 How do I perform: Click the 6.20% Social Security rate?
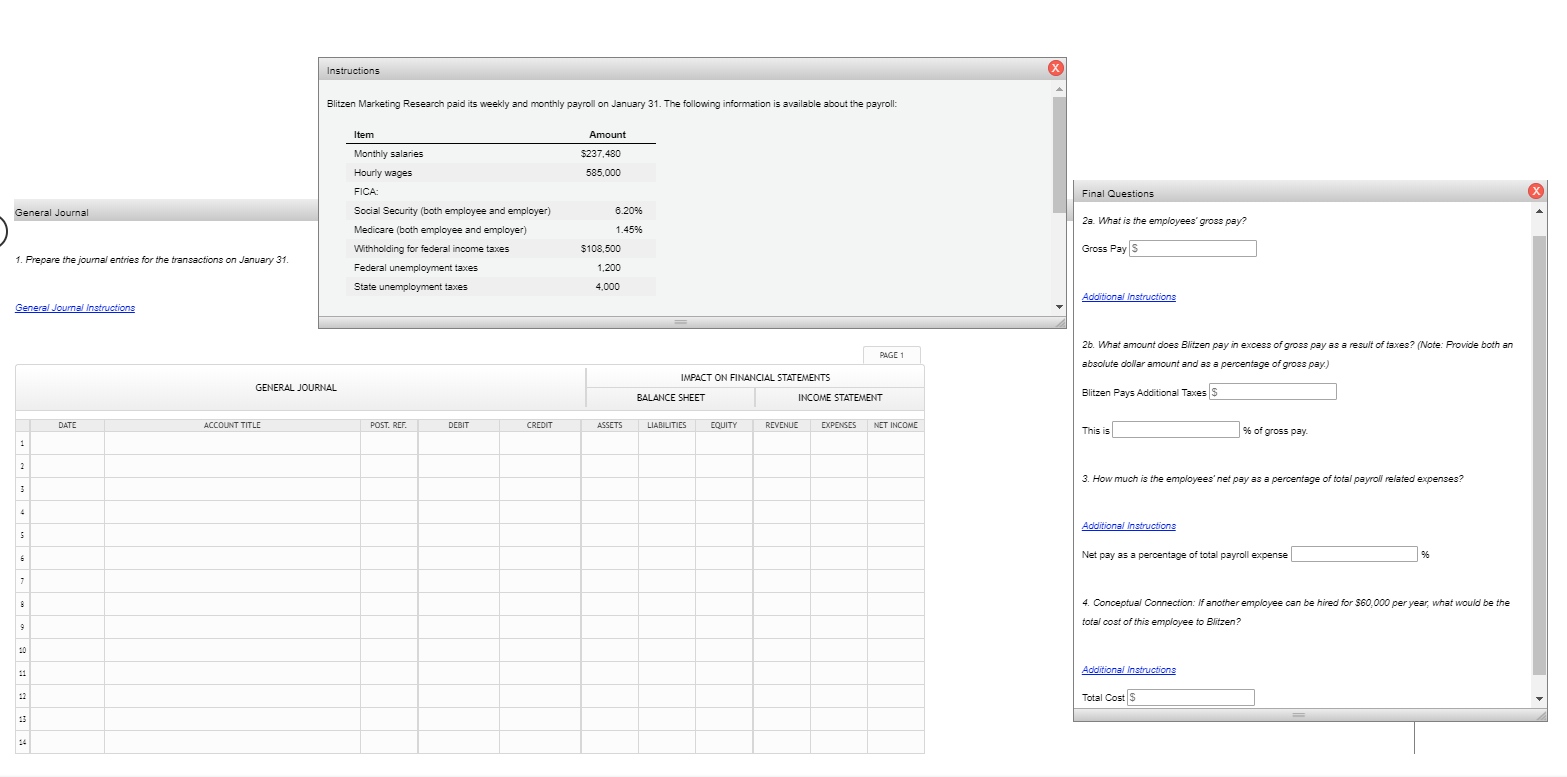(x=628, y=211)
